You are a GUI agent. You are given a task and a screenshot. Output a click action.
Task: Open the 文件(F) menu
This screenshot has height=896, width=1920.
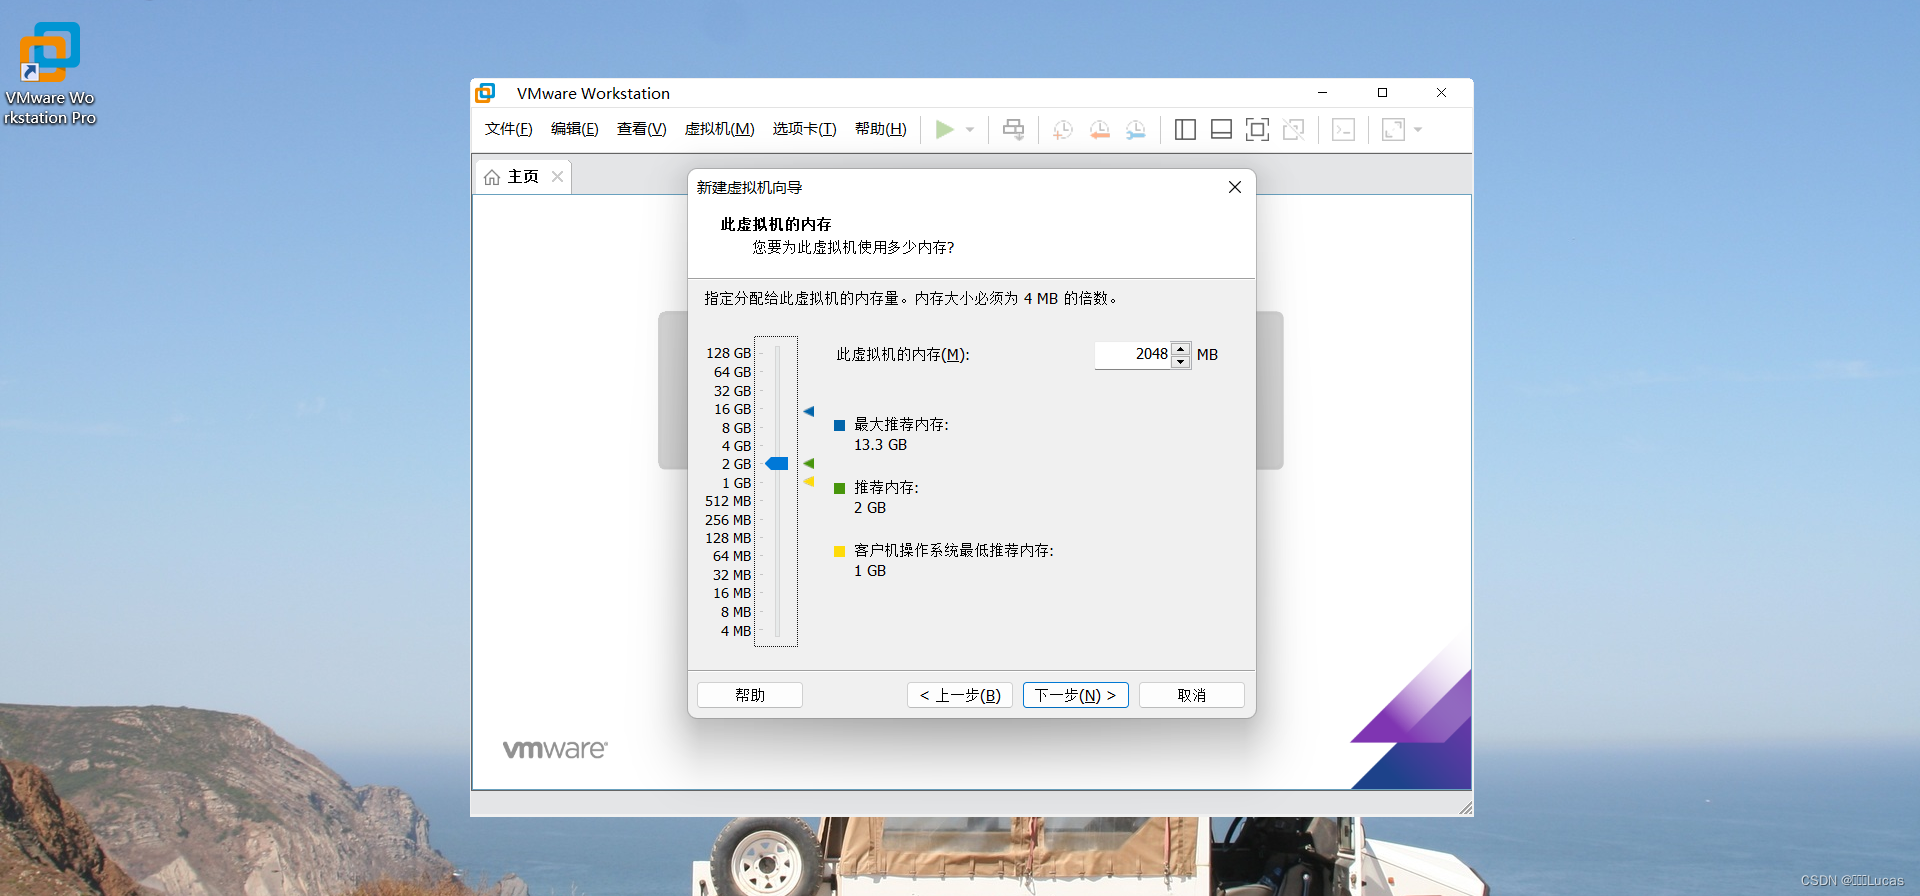click(508, 129)
